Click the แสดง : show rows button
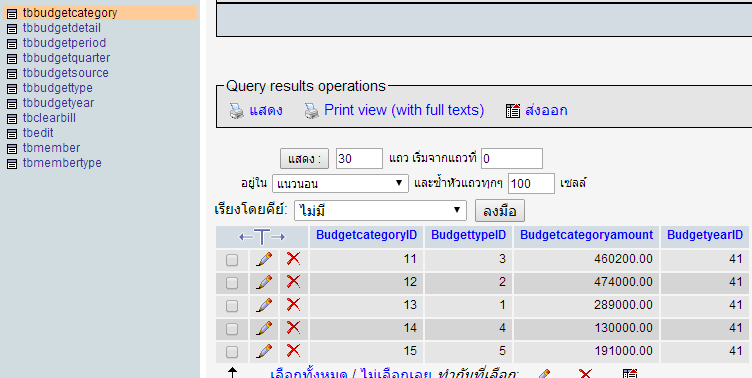Image resolution: width=752 pixels, height=378 pixels. coord(304,159)
